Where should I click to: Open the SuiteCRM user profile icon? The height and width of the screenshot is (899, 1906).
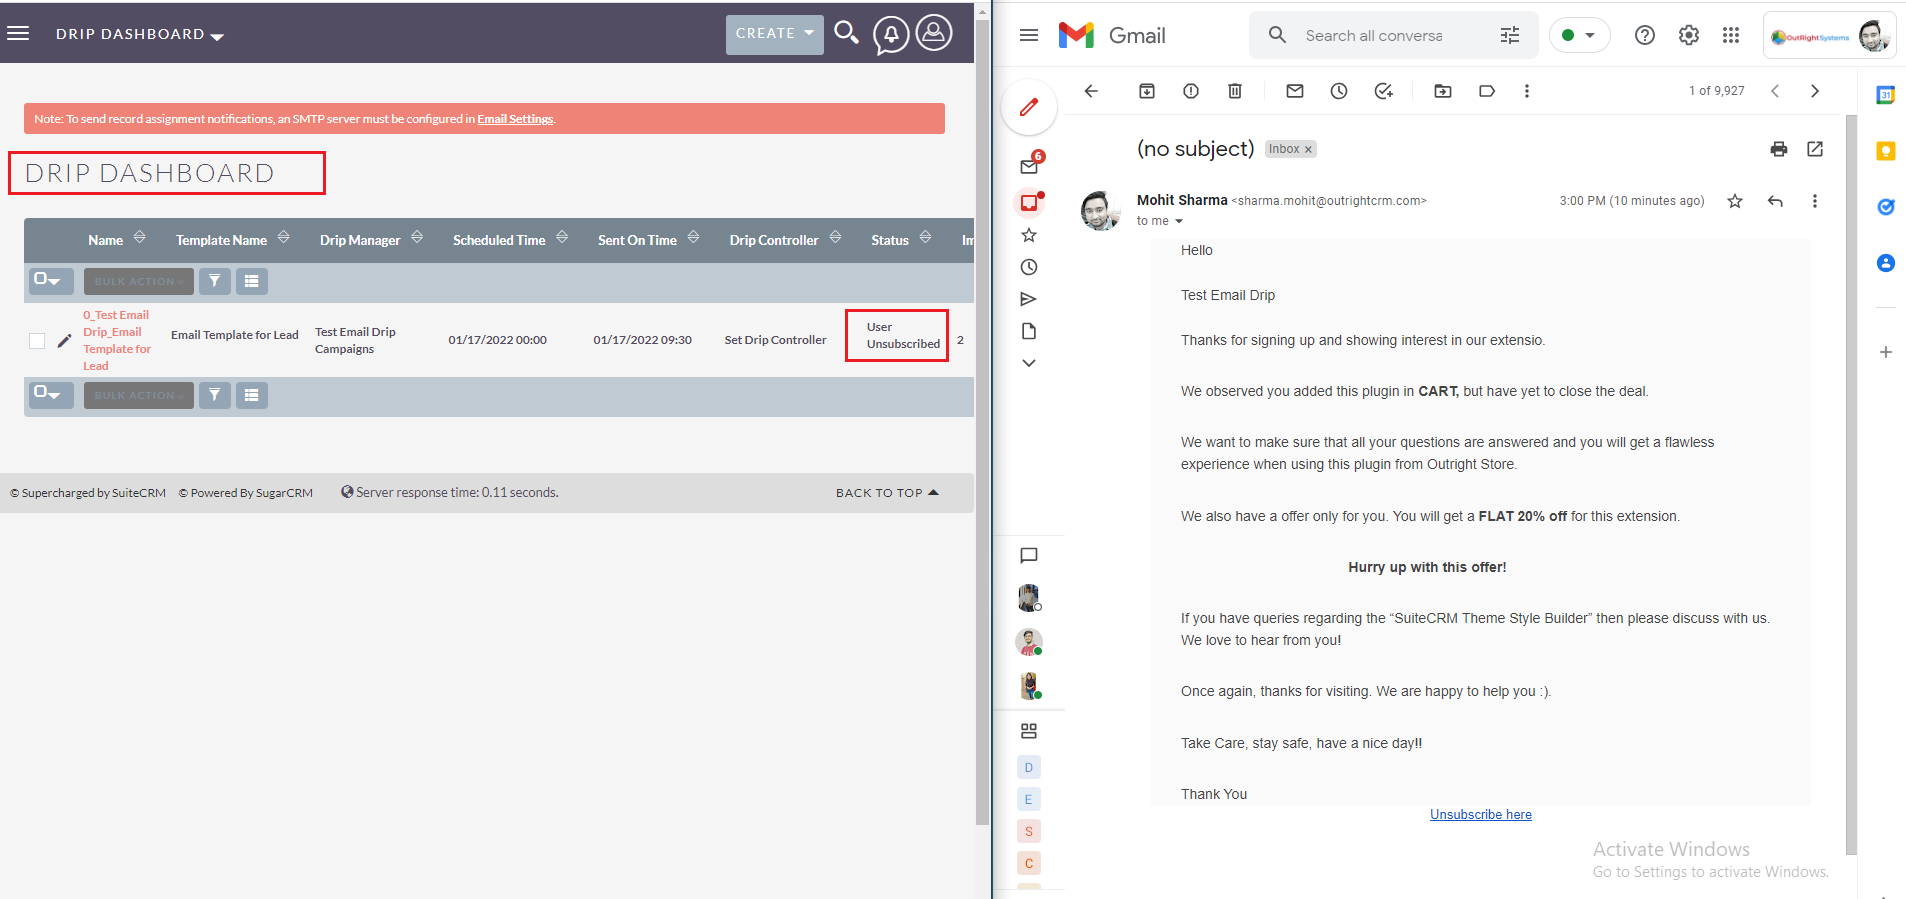[x=934, y=33]
